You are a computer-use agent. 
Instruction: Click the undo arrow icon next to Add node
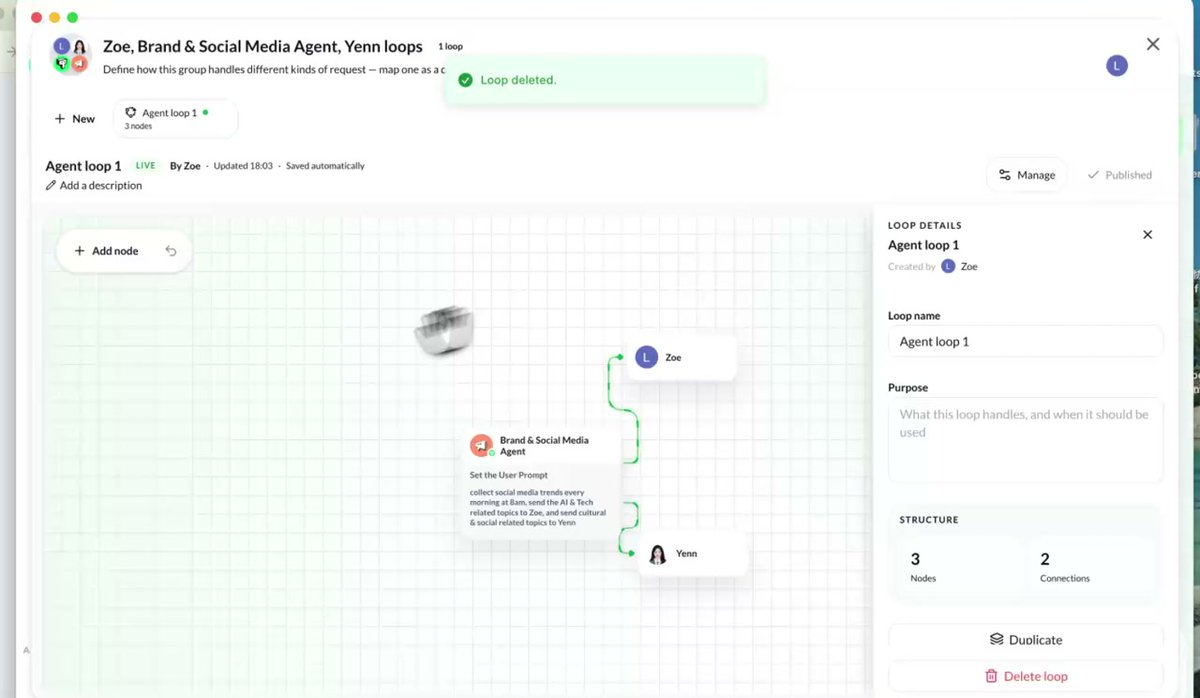click(171, 251)
